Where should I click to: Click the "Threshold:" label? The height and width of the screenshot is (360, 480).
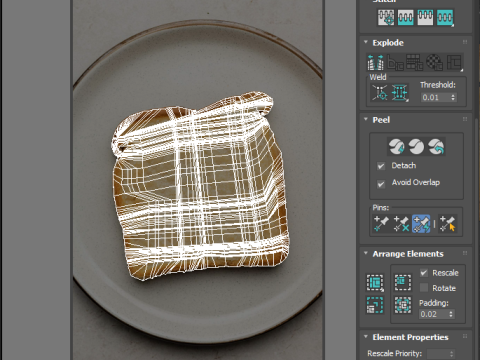pos(438,85)
